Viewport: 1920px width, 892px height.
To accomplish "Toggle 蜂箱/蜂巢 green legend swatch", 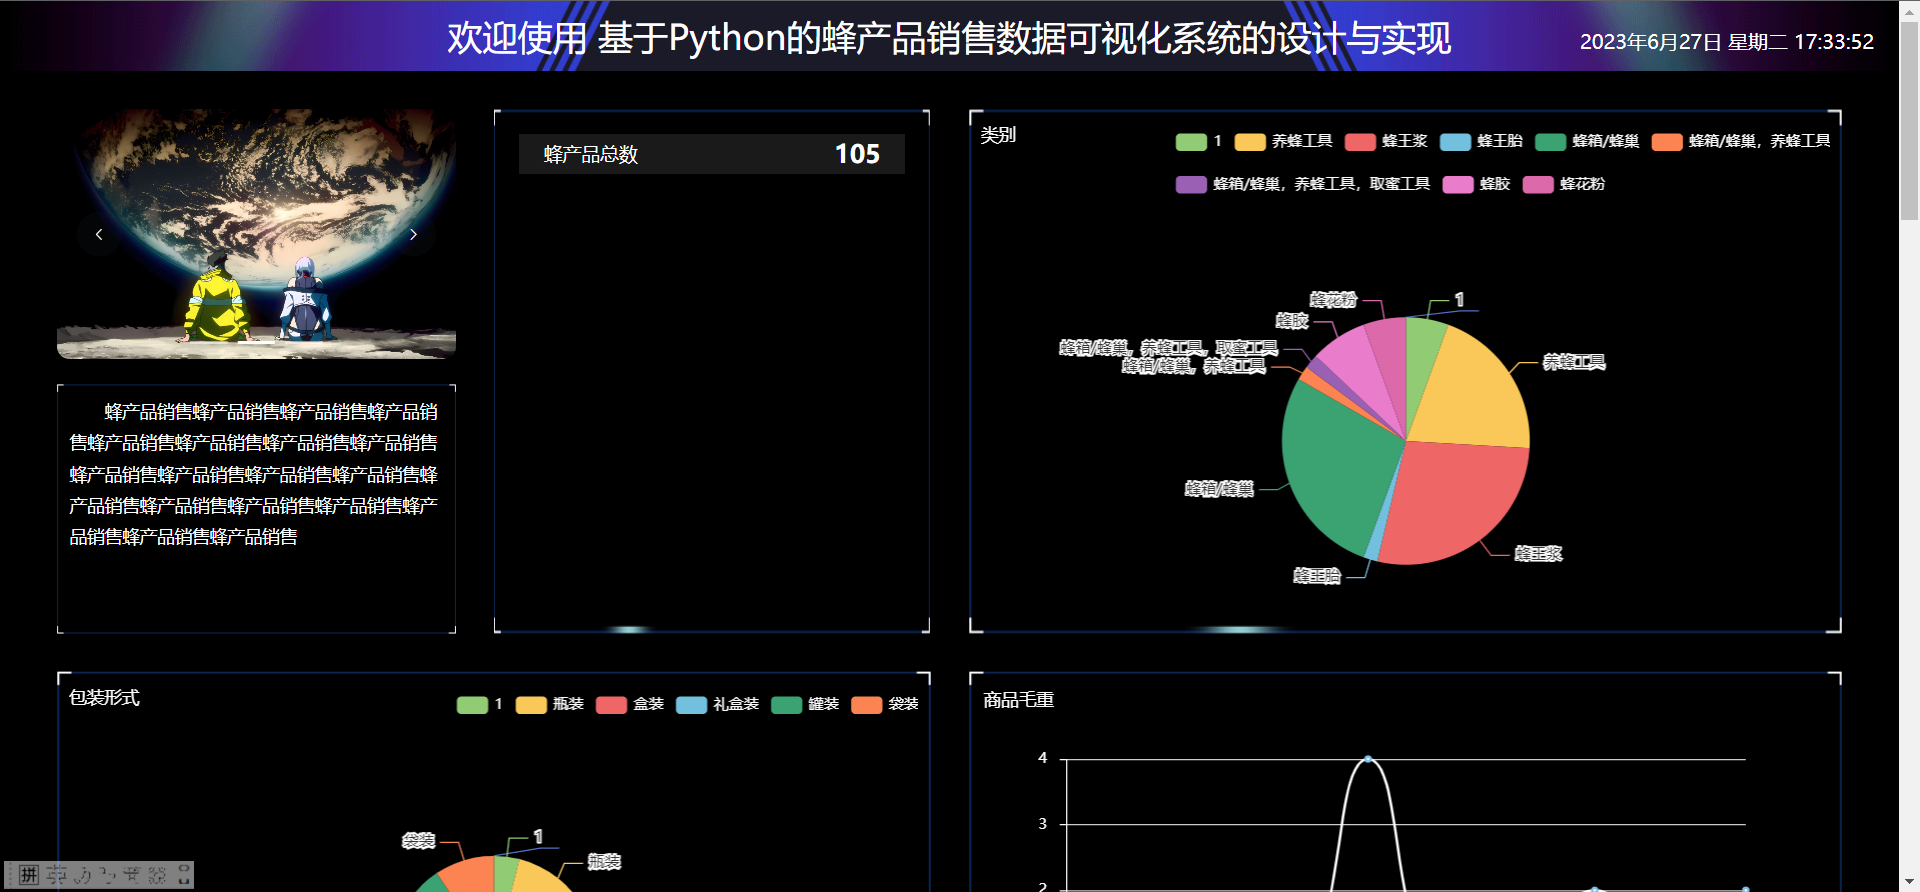I will click(1550, 141).
